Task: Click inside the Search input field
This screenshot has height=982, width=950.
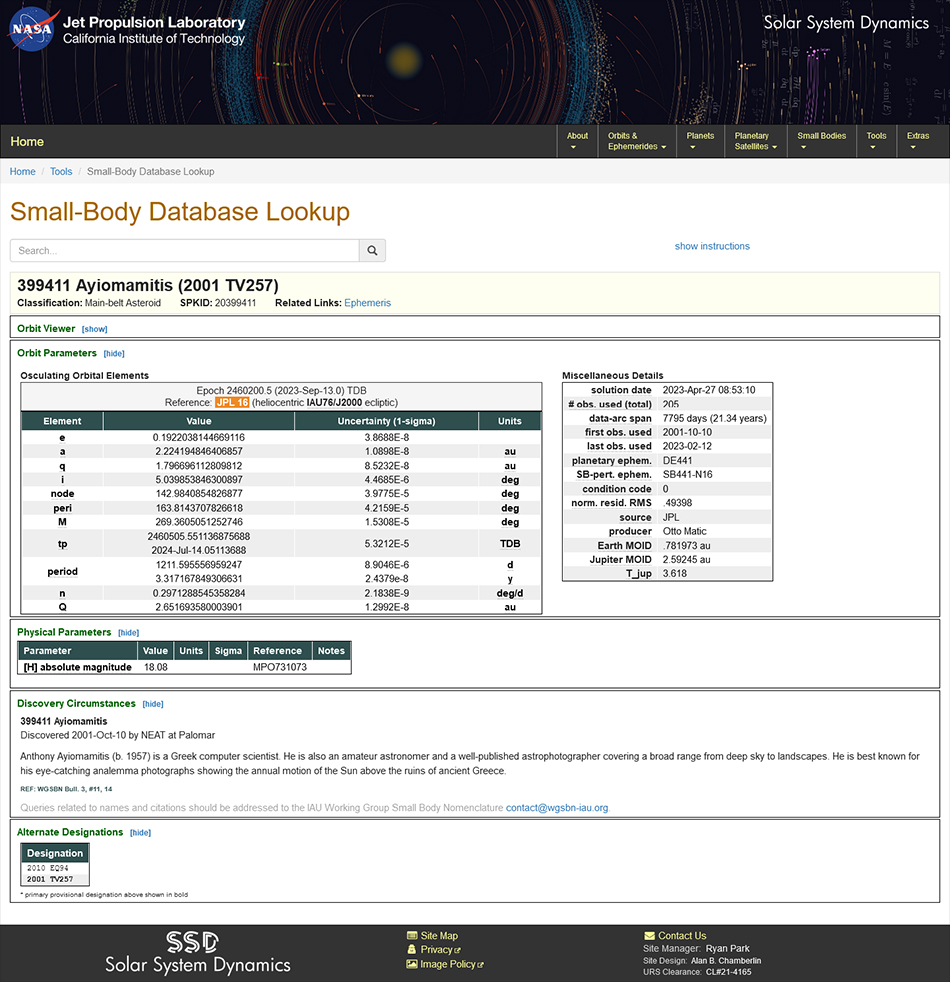Action: pos(184,251)
